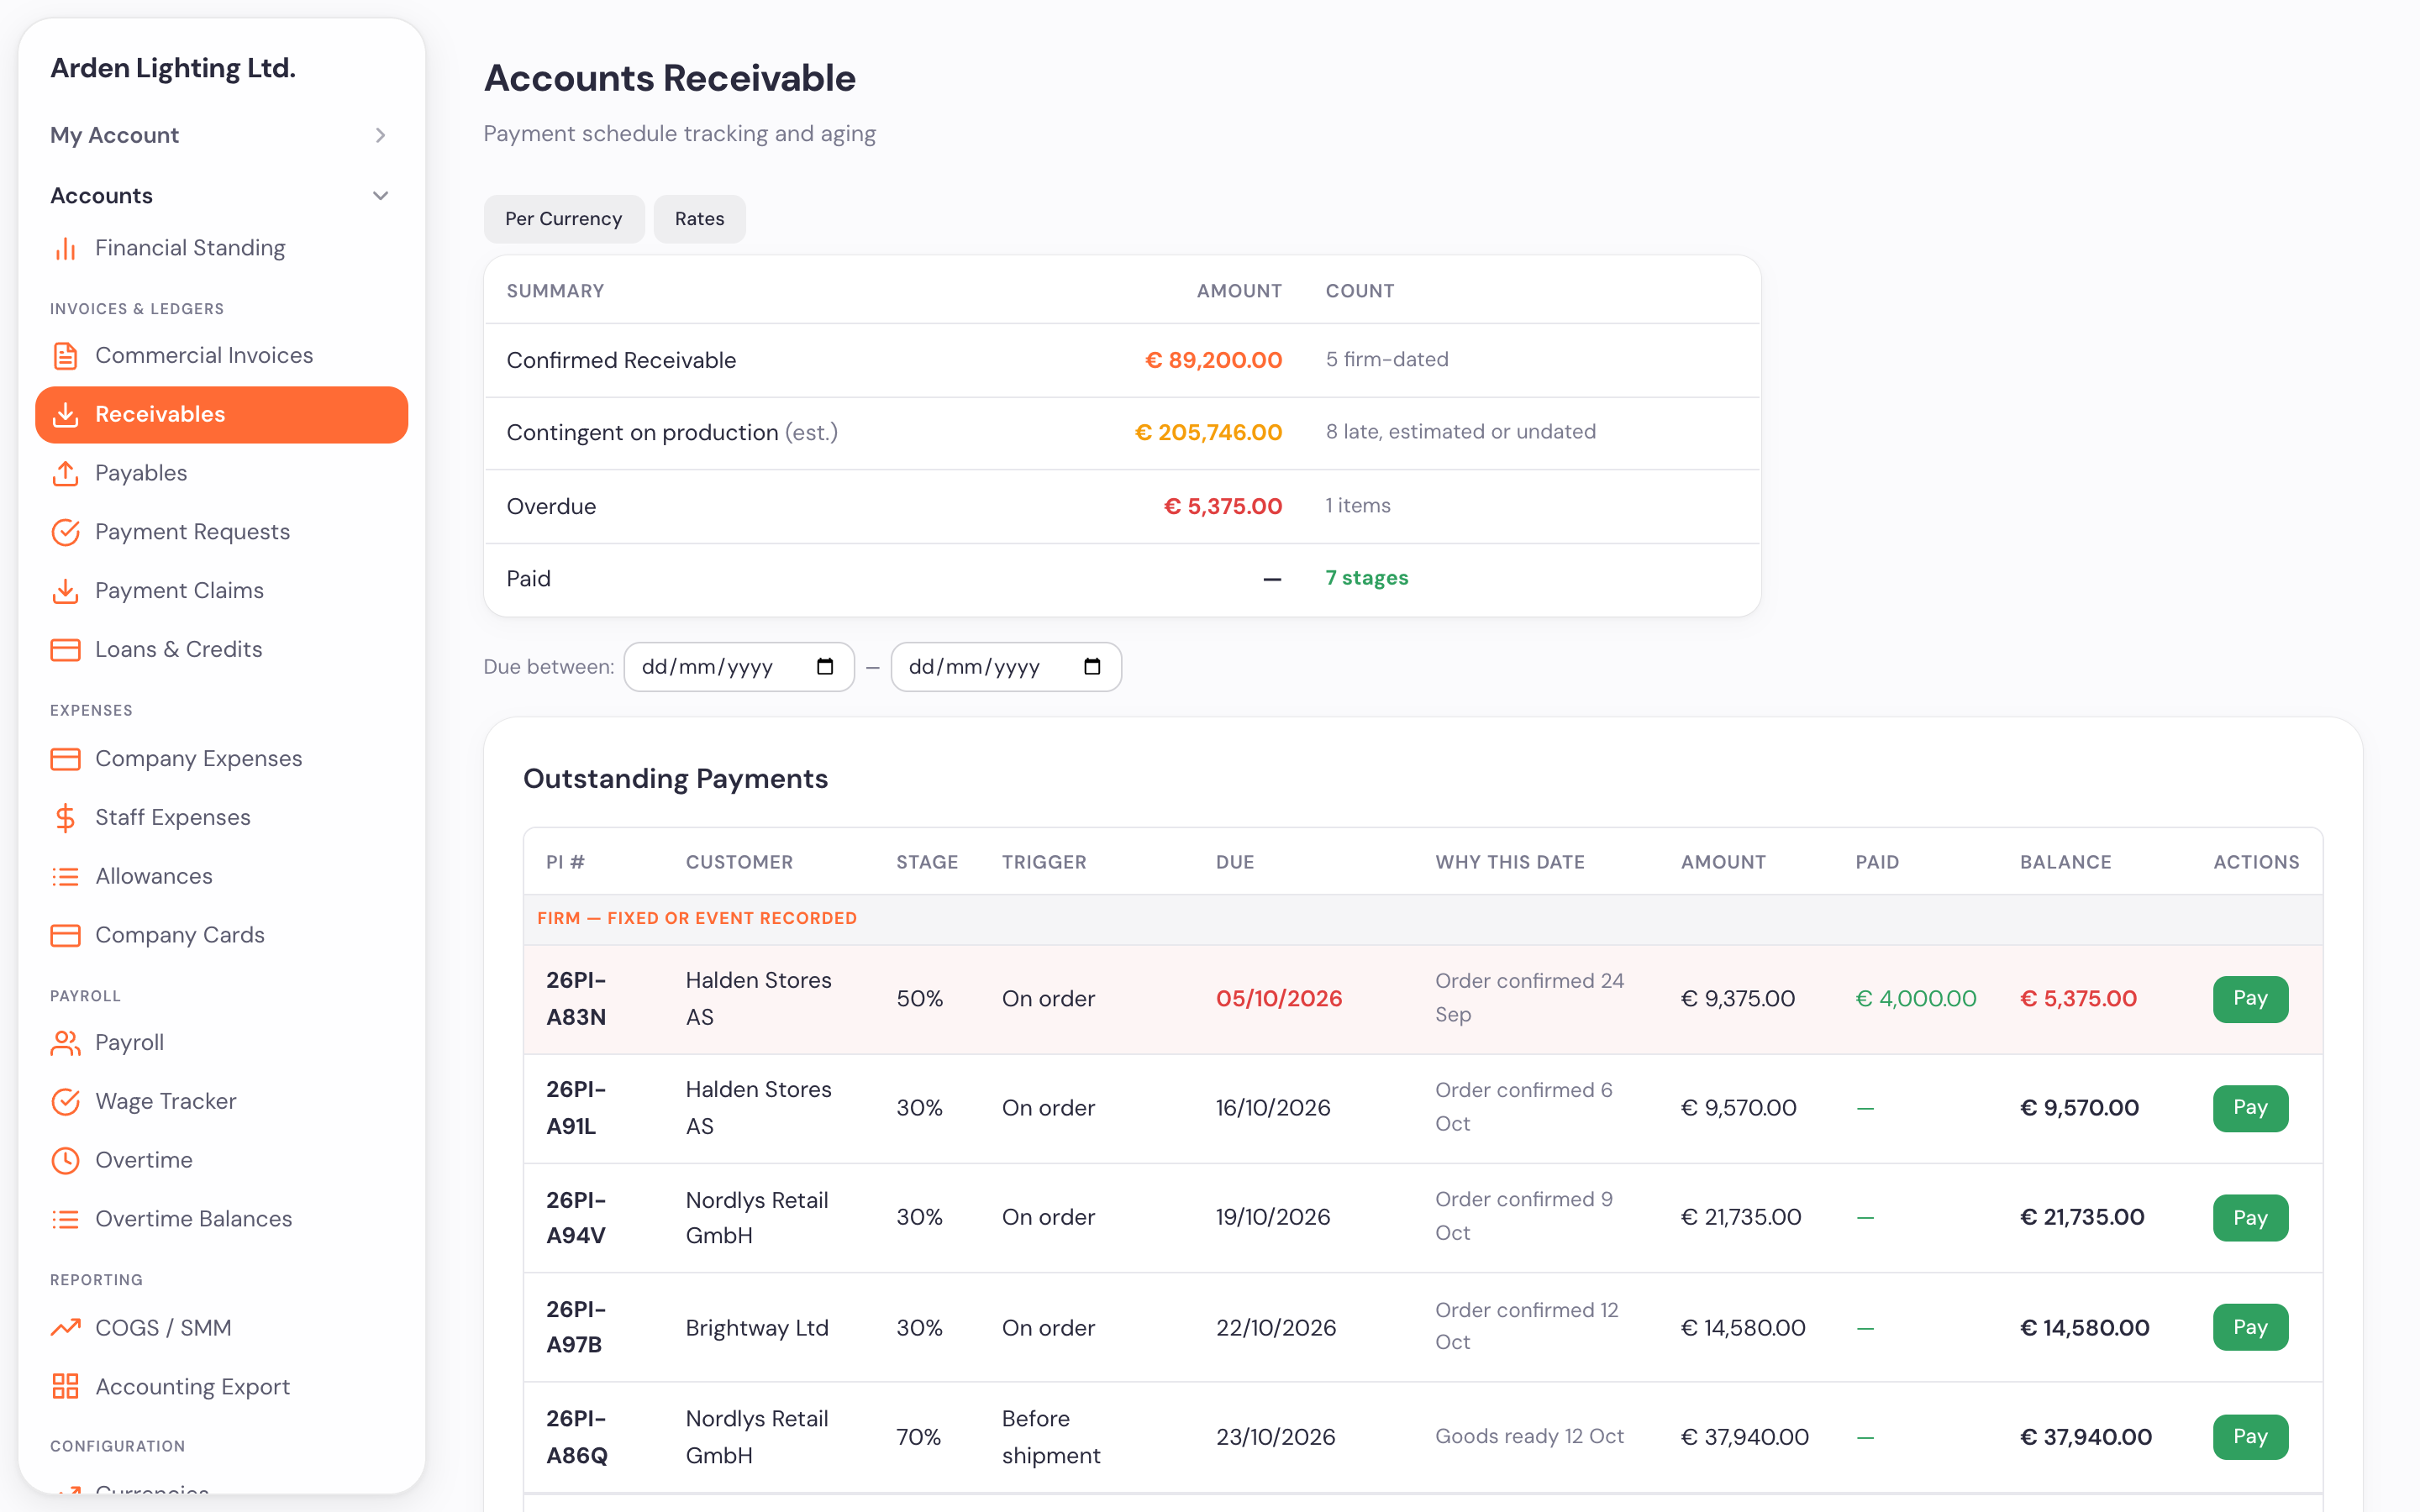This screenshot has width=2420, height=1512.
Task: Click Arden Lighting Ltd. company name
Action: pos(173,68)
